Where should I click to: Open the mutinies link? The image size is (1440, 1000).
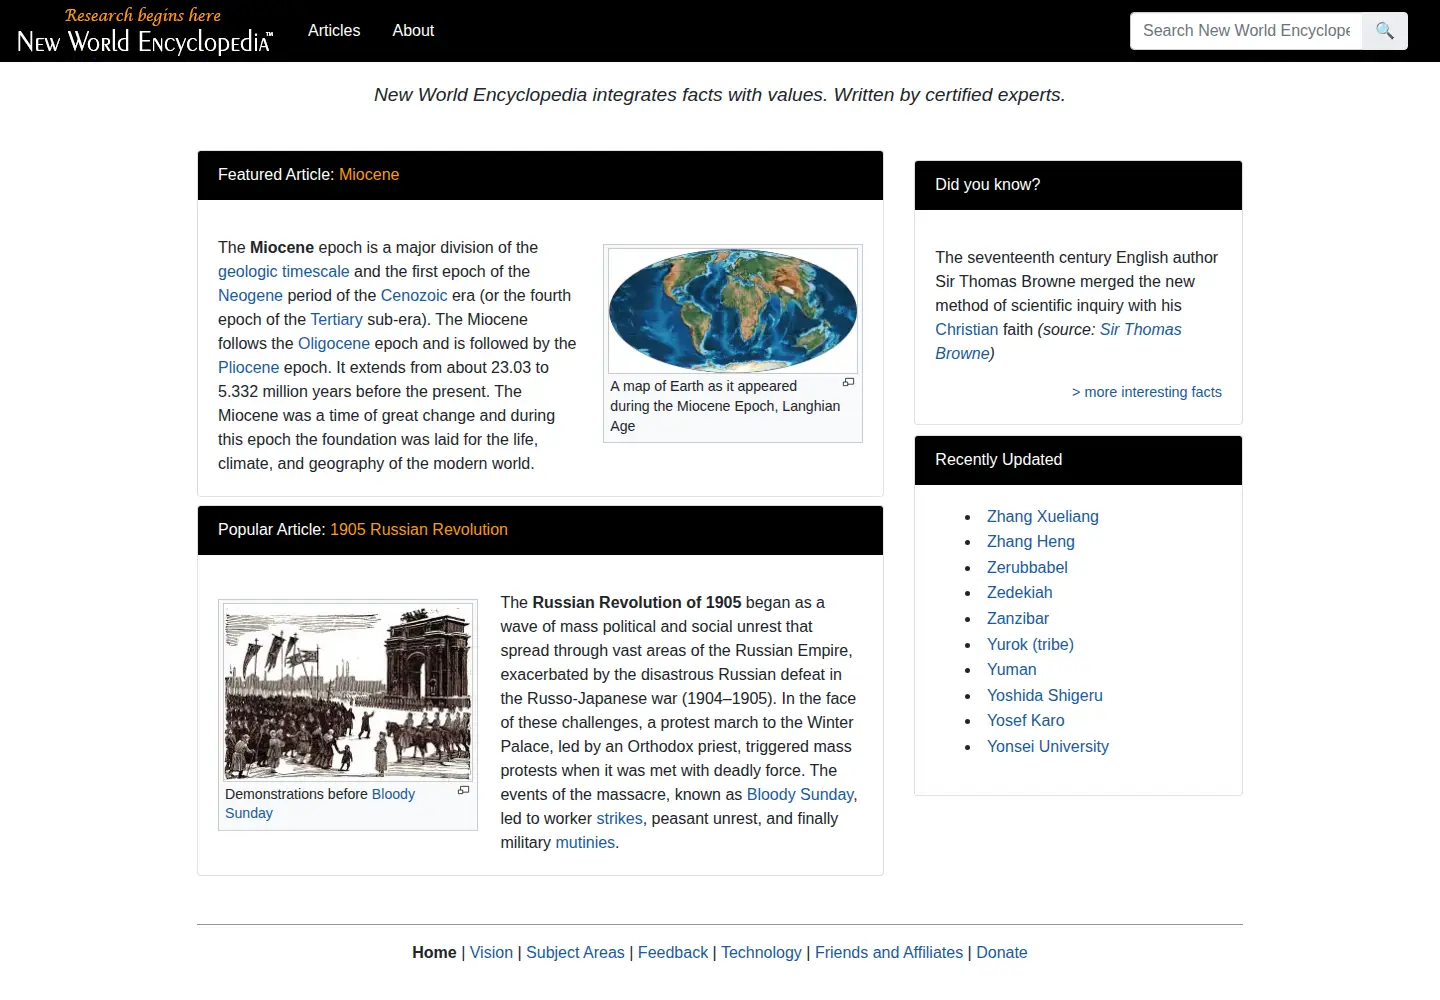[x=585, y=843]
